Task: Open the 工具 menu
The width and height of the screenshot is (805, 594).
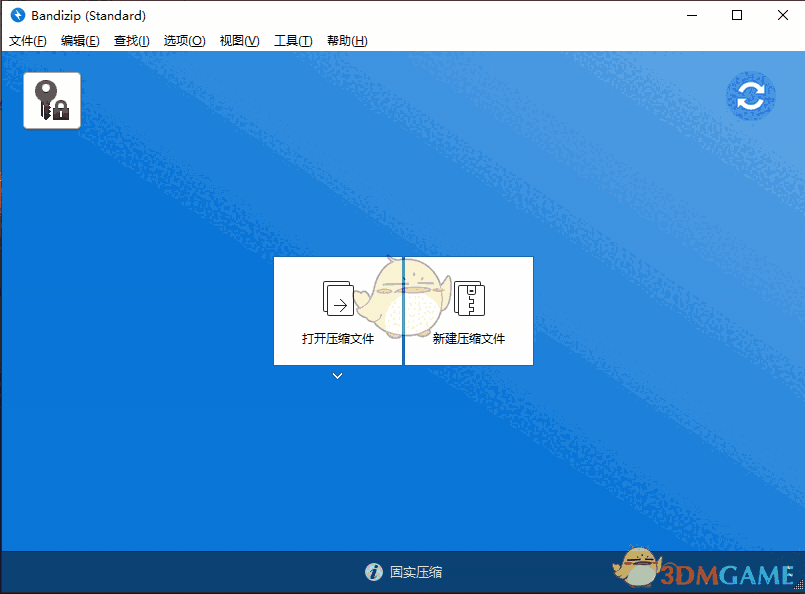Action: pos(293,40)
